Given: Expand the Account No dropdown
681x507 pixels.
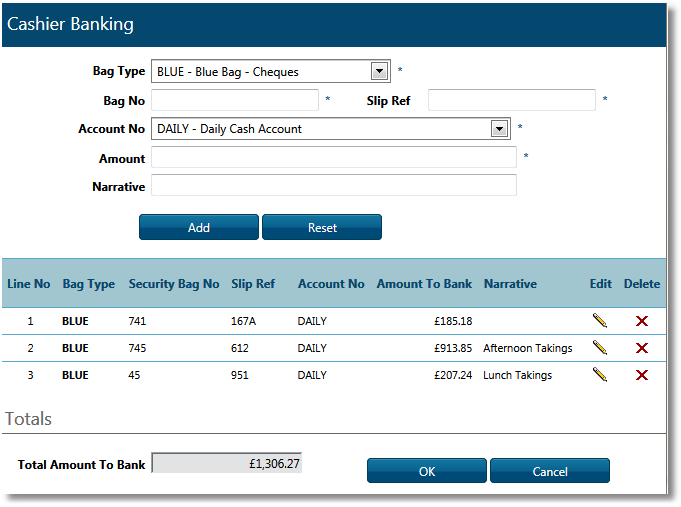Looking at the screenshot, I should click(499, 128).
